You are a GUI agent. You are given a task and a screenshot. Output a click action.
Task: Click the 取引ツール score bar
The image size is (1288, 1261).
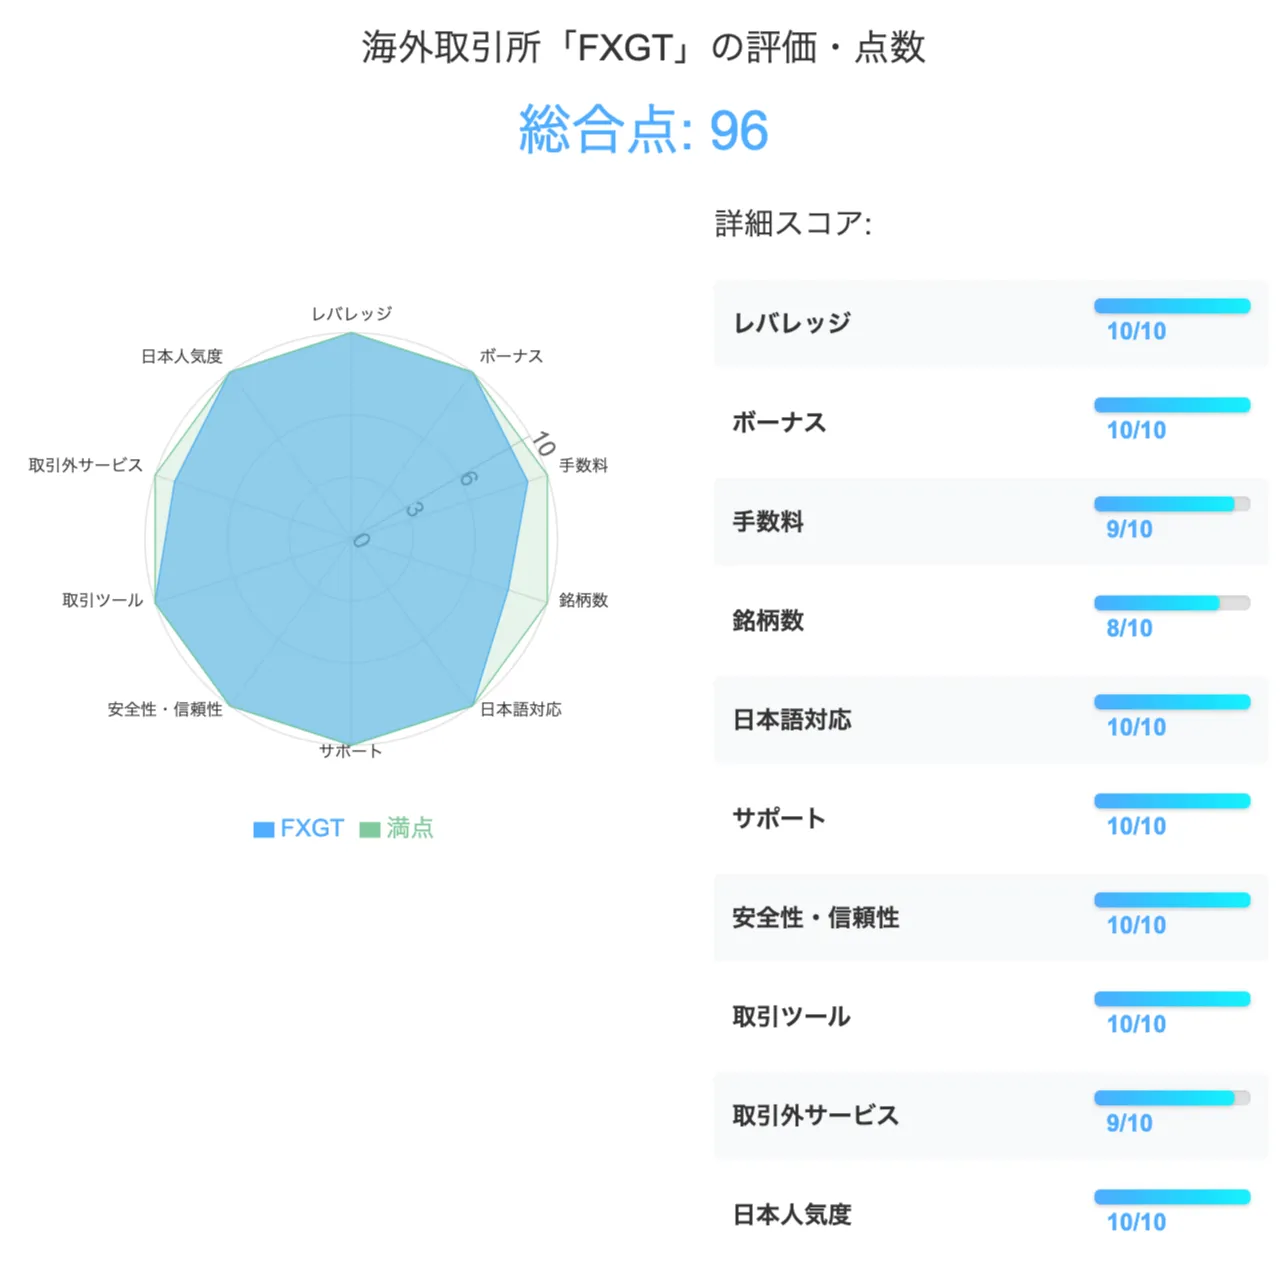pyautogui.click(x=1172, y=999)
